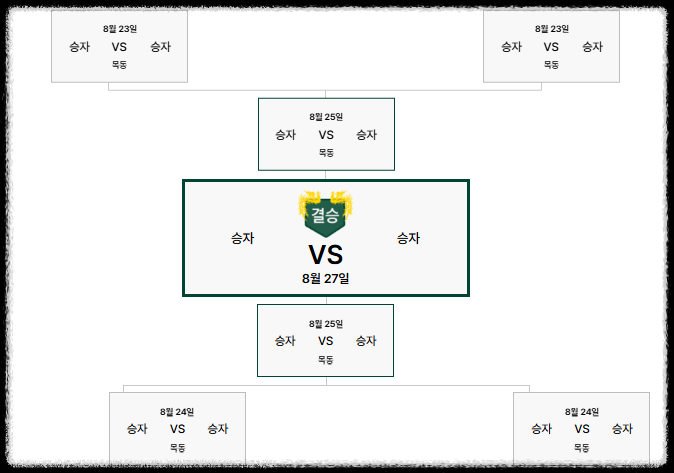This screenshot has width=674, height=473.
Task: Select the top-left 8월 23일 match card
Action: pos(119,46)
